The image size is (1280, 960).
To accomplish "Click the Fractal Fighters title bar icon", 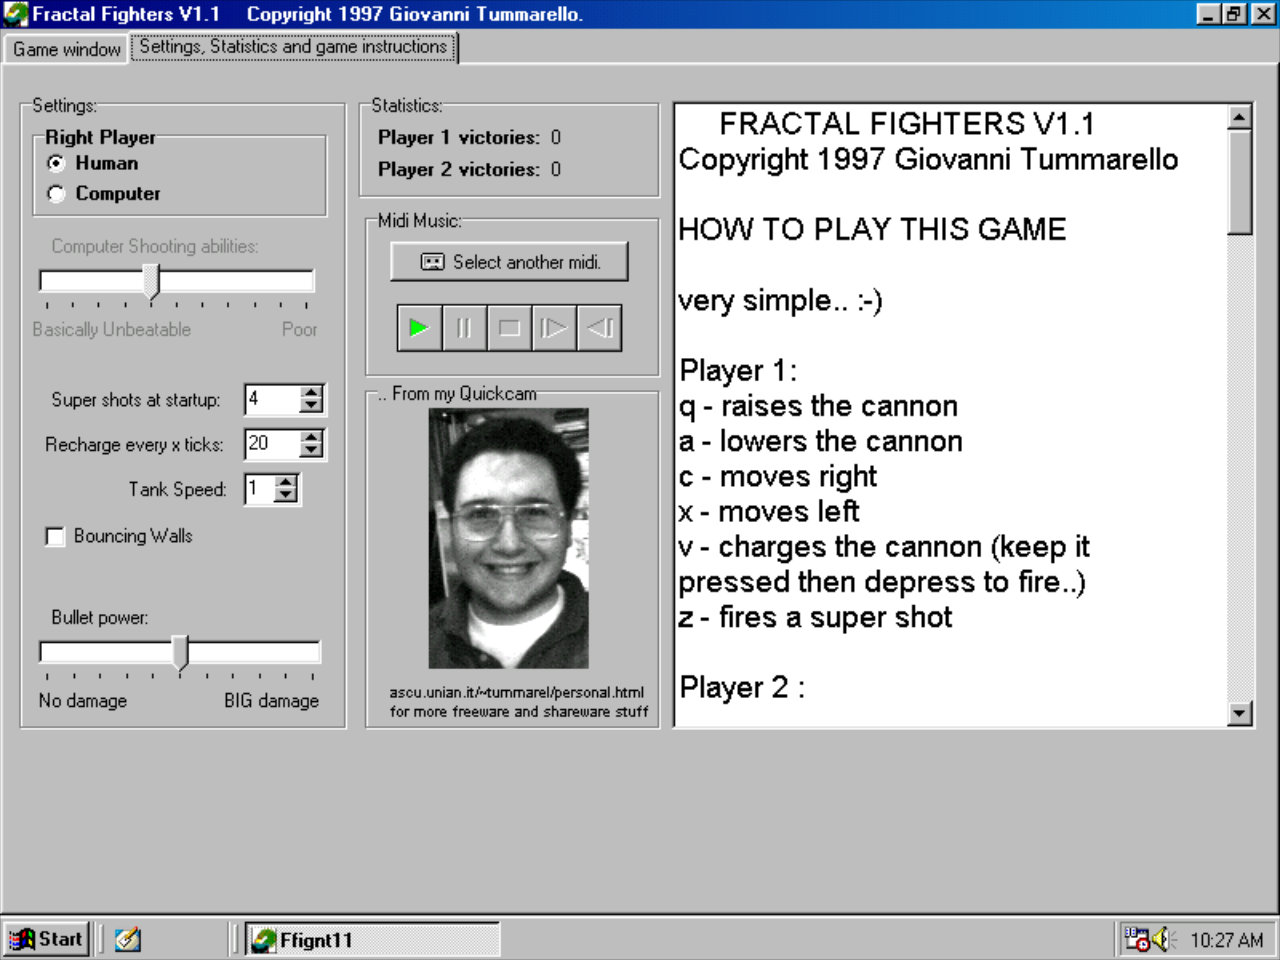I will [x=16, y=14].
